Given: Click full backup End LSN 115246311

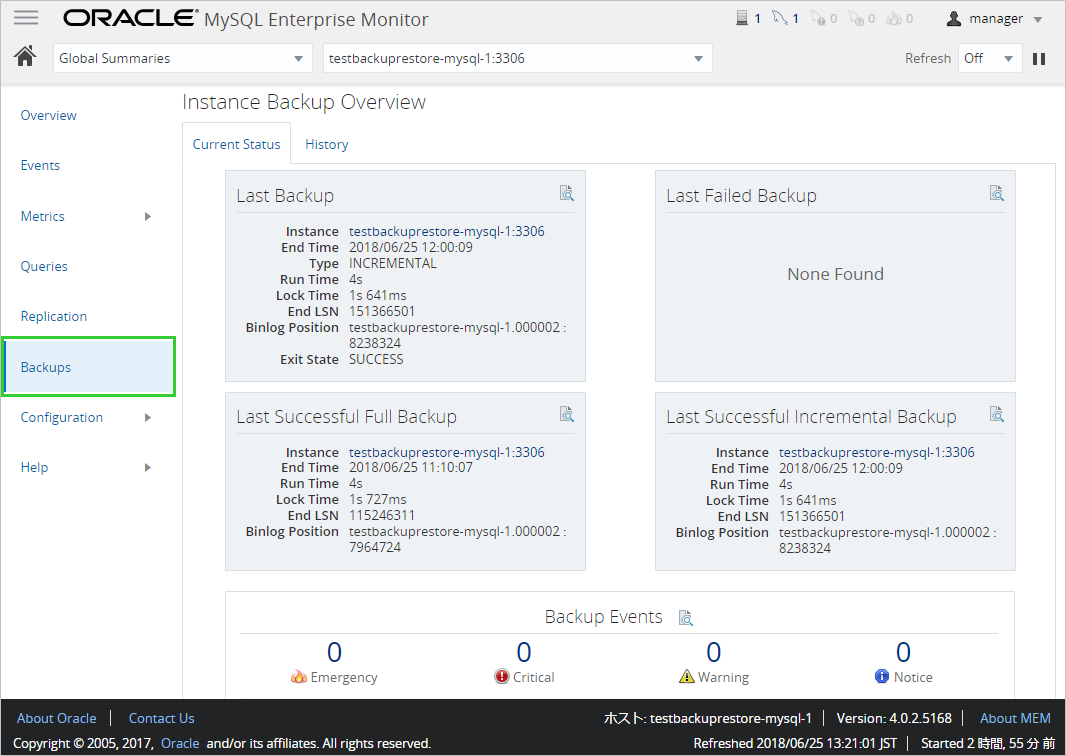Looking at the screenshot, I should [x=382, y=515].
